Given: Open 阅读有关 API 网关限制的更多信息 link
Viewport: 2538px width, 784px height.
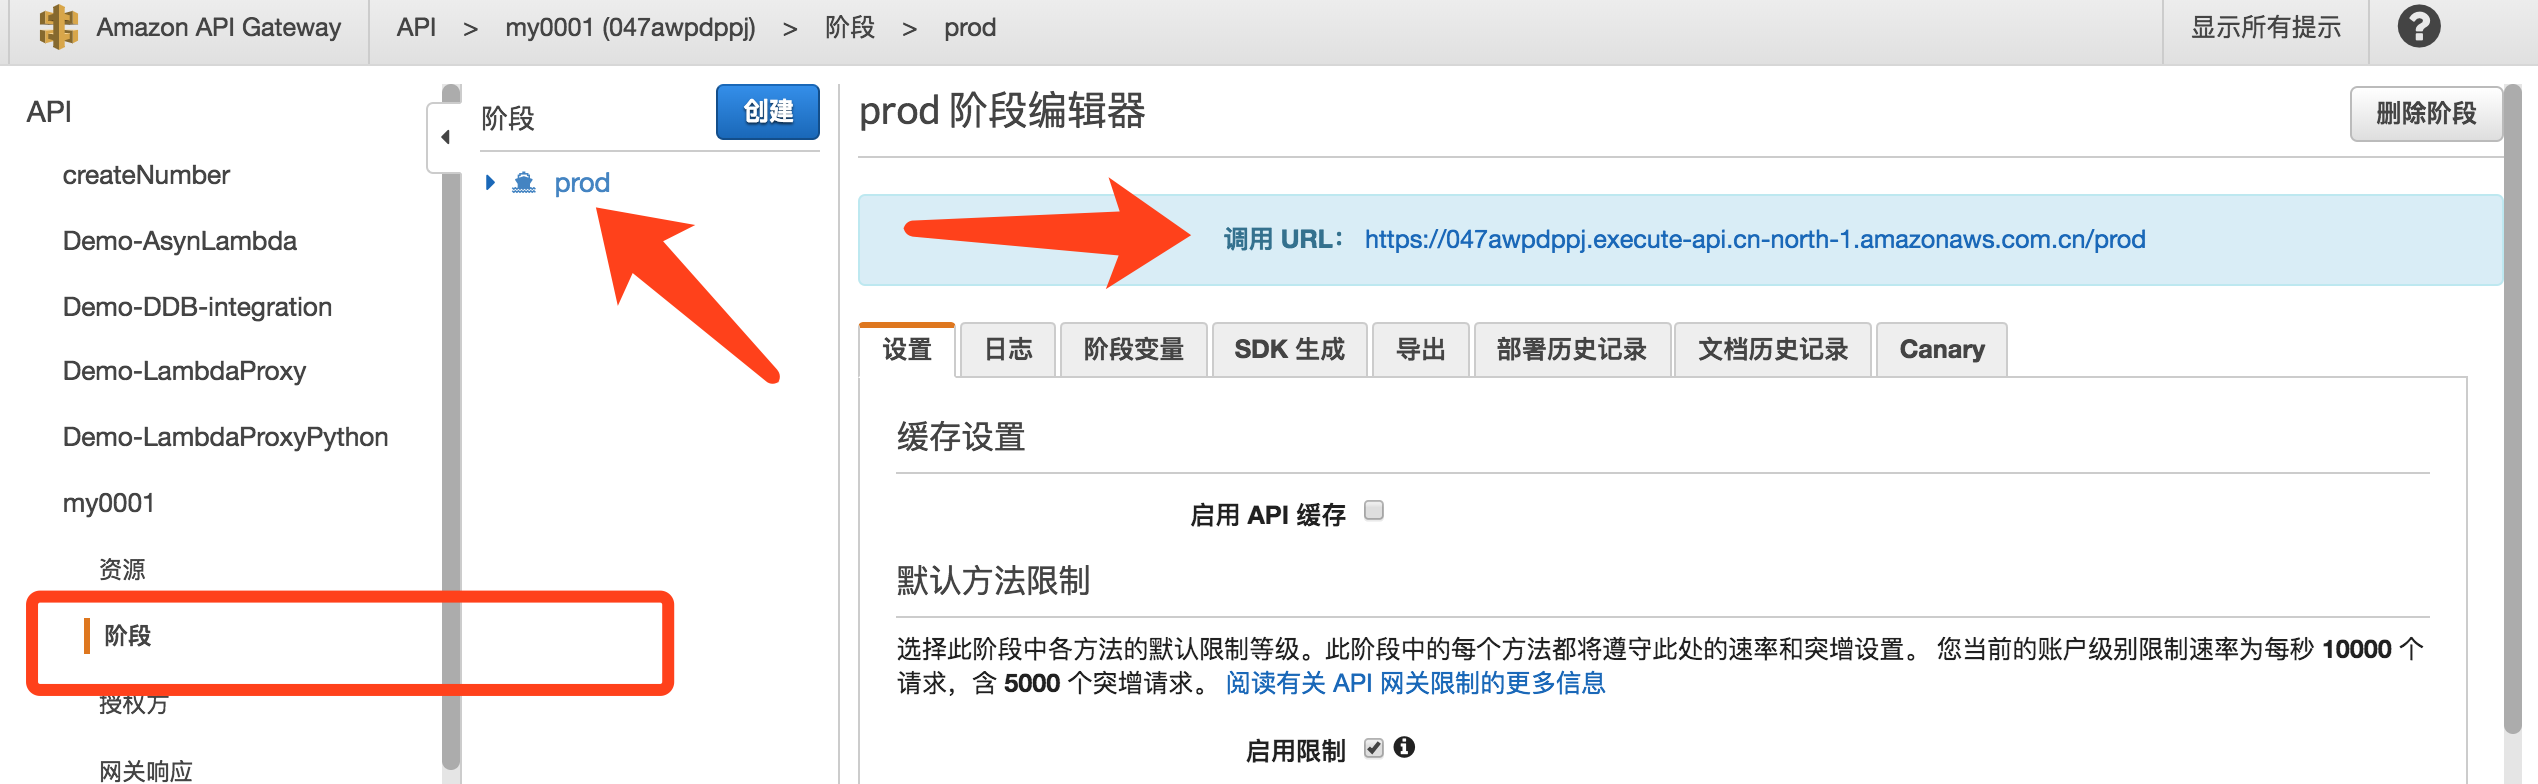Looking at the screenshot, I should click(x=1415, y=683).
